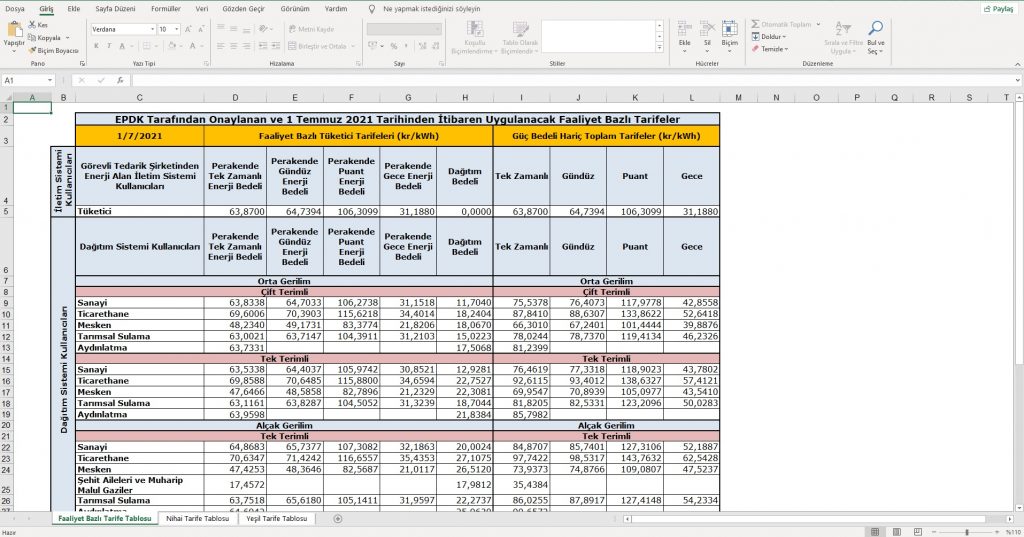
Task: Increase decimal places icon
Action: pos(421,46)
